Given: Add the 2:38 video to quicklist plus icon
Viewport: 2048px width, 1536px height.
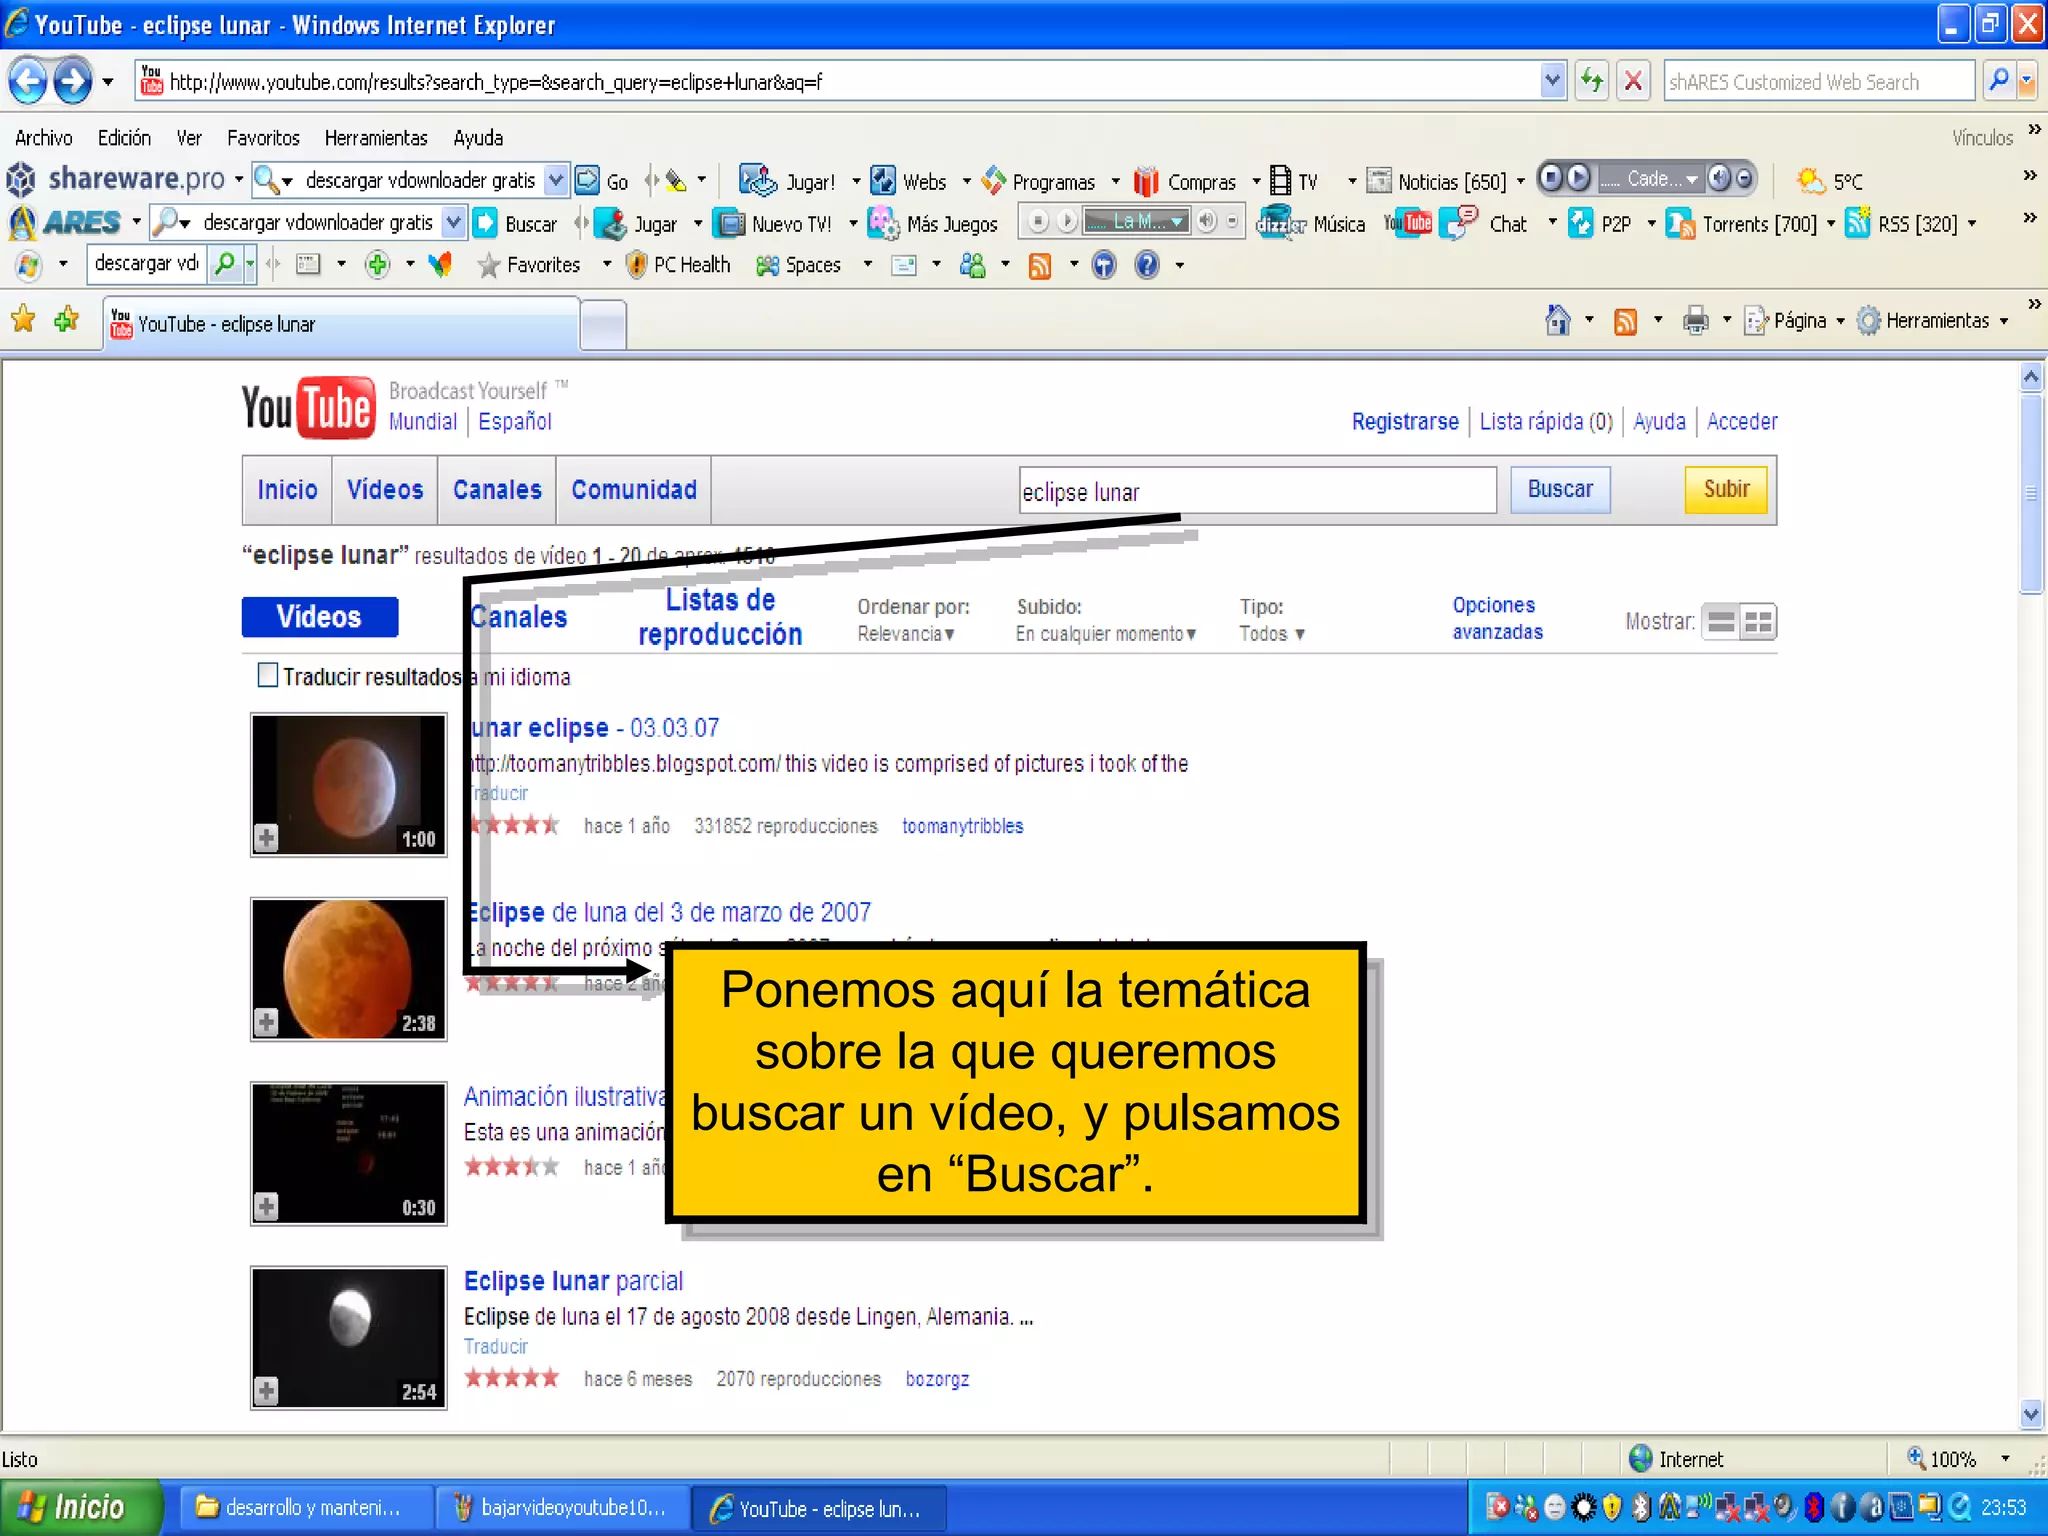Looking at the screenshot, I should point(266,1022).
